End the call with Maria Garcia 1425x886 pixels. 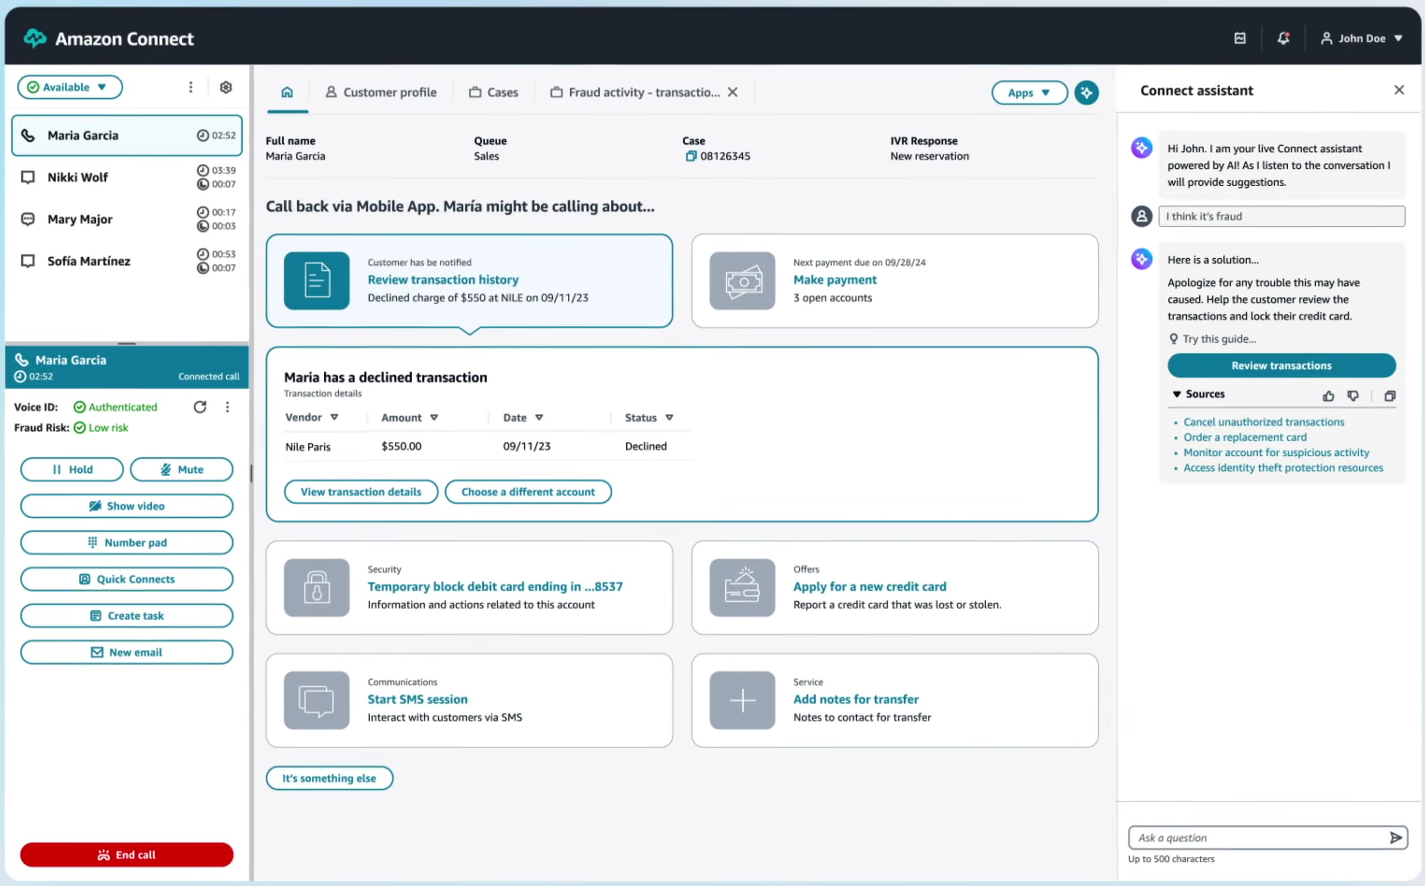click(127, 855)
